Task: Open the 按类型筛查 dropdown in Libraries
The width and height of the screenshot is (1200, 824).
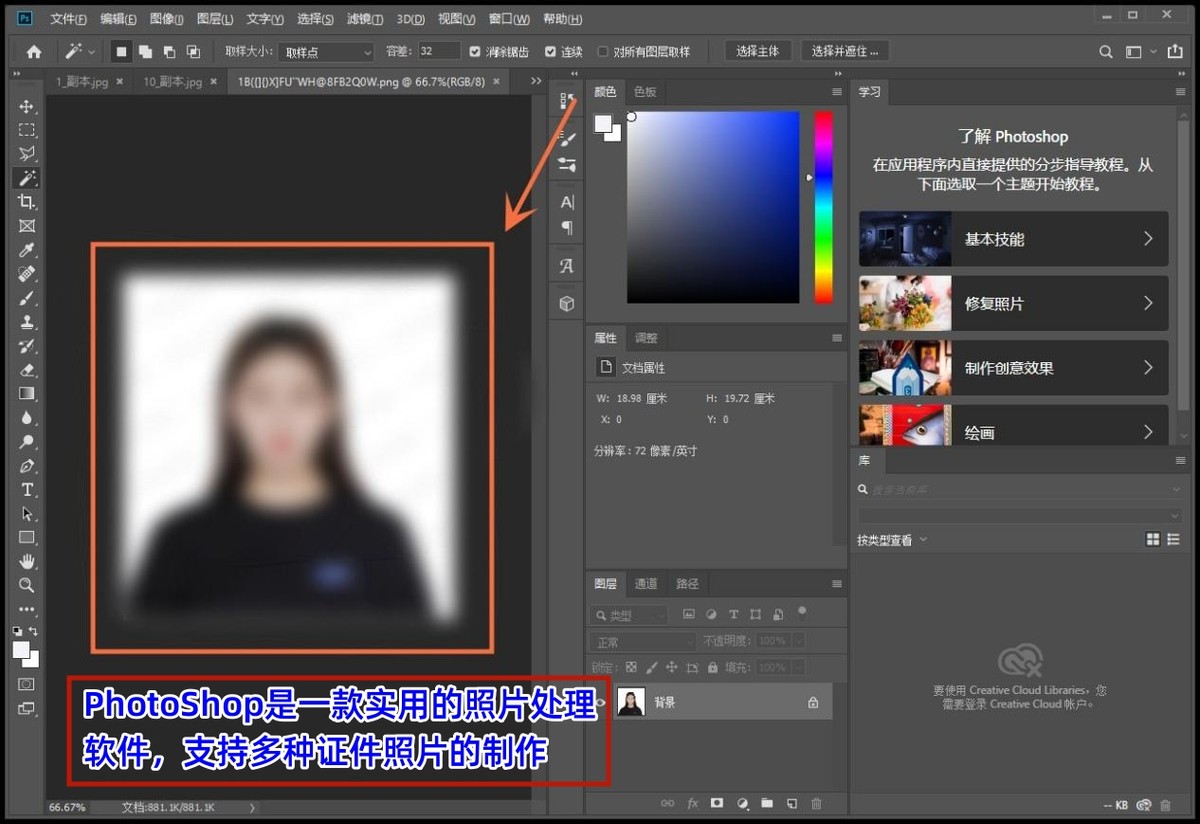Action: [x=891, y=539]
